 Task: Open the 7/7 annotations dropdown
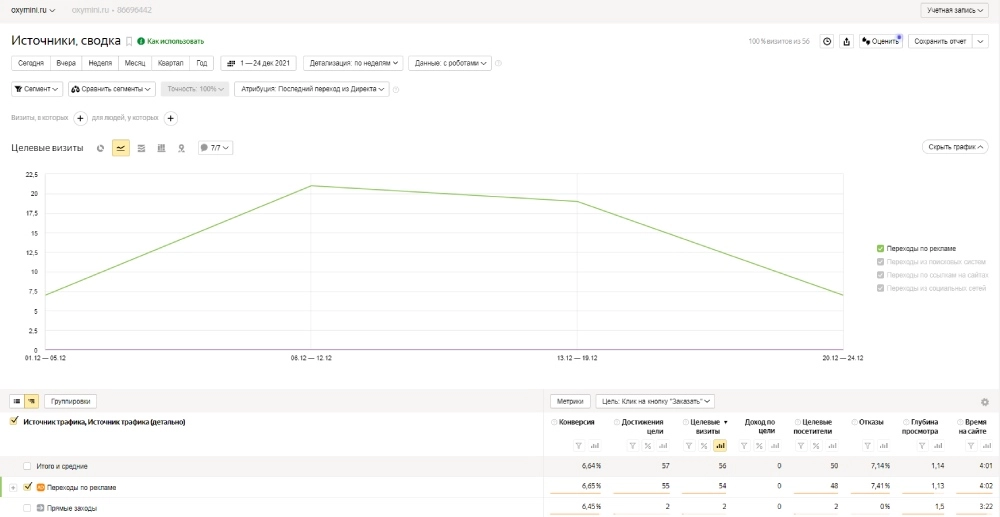pyautogui.click(x=216, y=148)
